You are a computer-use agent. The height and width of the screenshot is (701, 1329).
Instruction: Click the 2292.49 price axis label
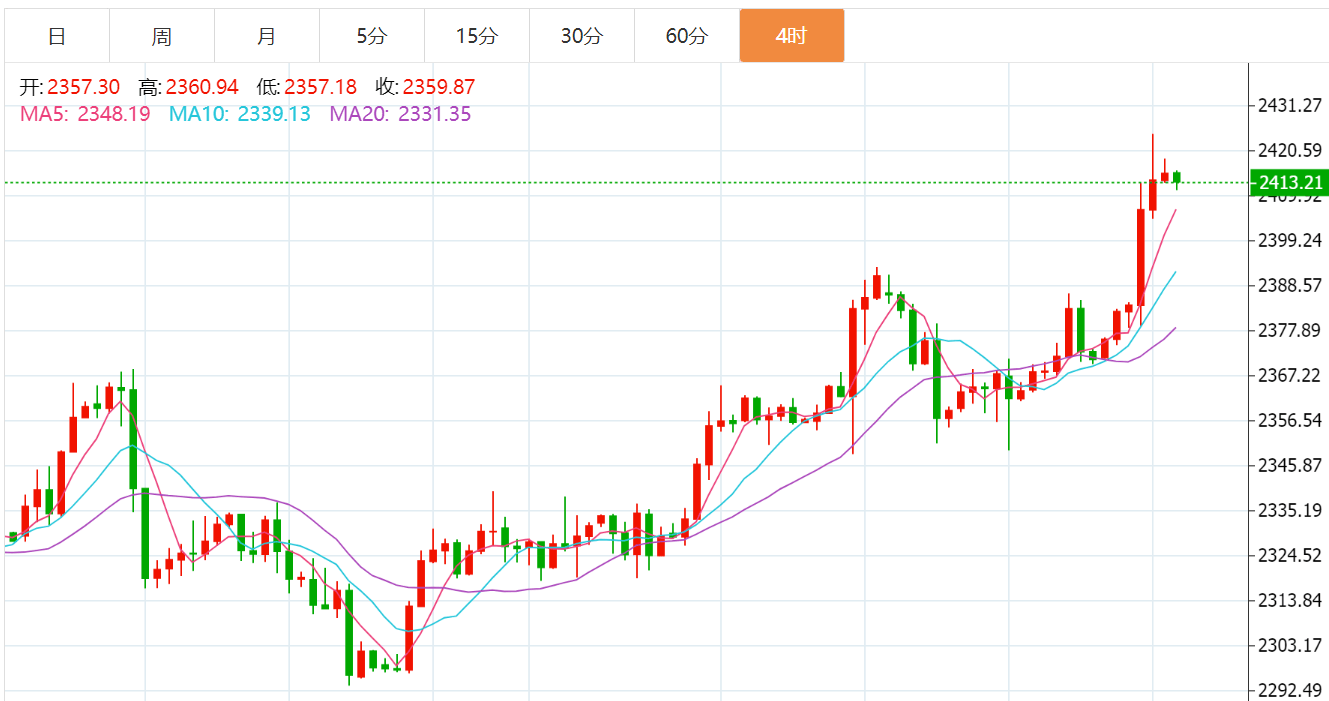[x=1290, y=690]
